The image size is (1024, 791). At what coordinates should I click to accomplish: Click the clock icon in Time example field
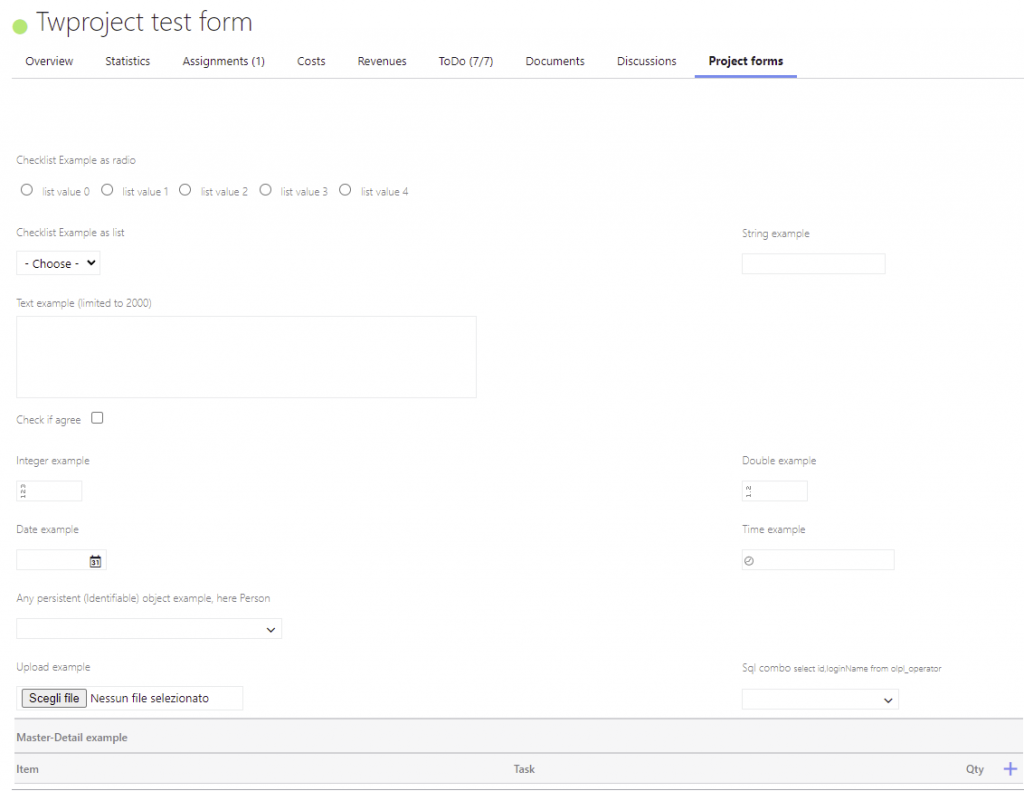pyautogui.click(x=750, y=560)
